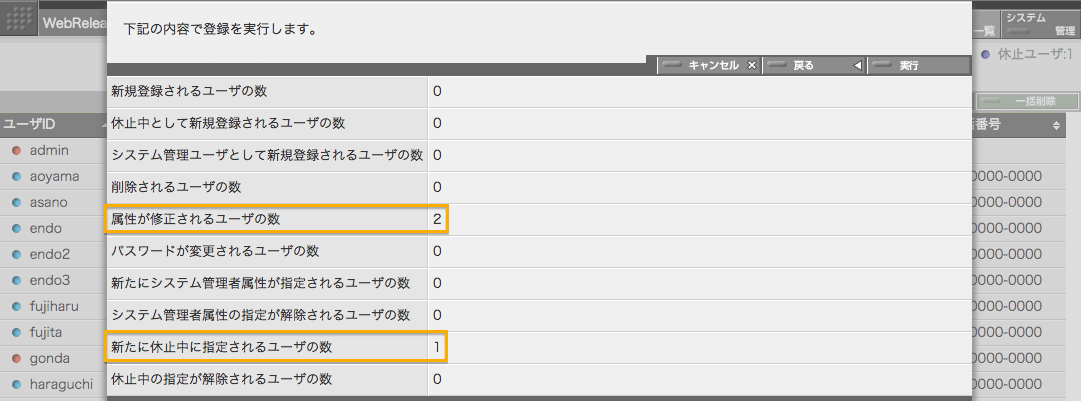Click the キャンセル button
The height and width of the screenshot is (401, 1081).
pyautogui.click(x=709, y=65)
